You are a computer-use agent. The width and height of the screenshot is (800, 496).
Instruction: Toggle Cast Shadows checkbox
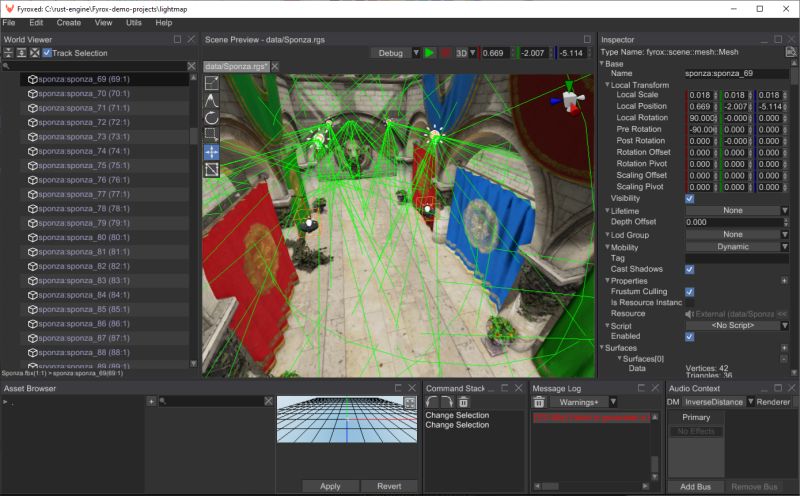(x=689, y=269)
